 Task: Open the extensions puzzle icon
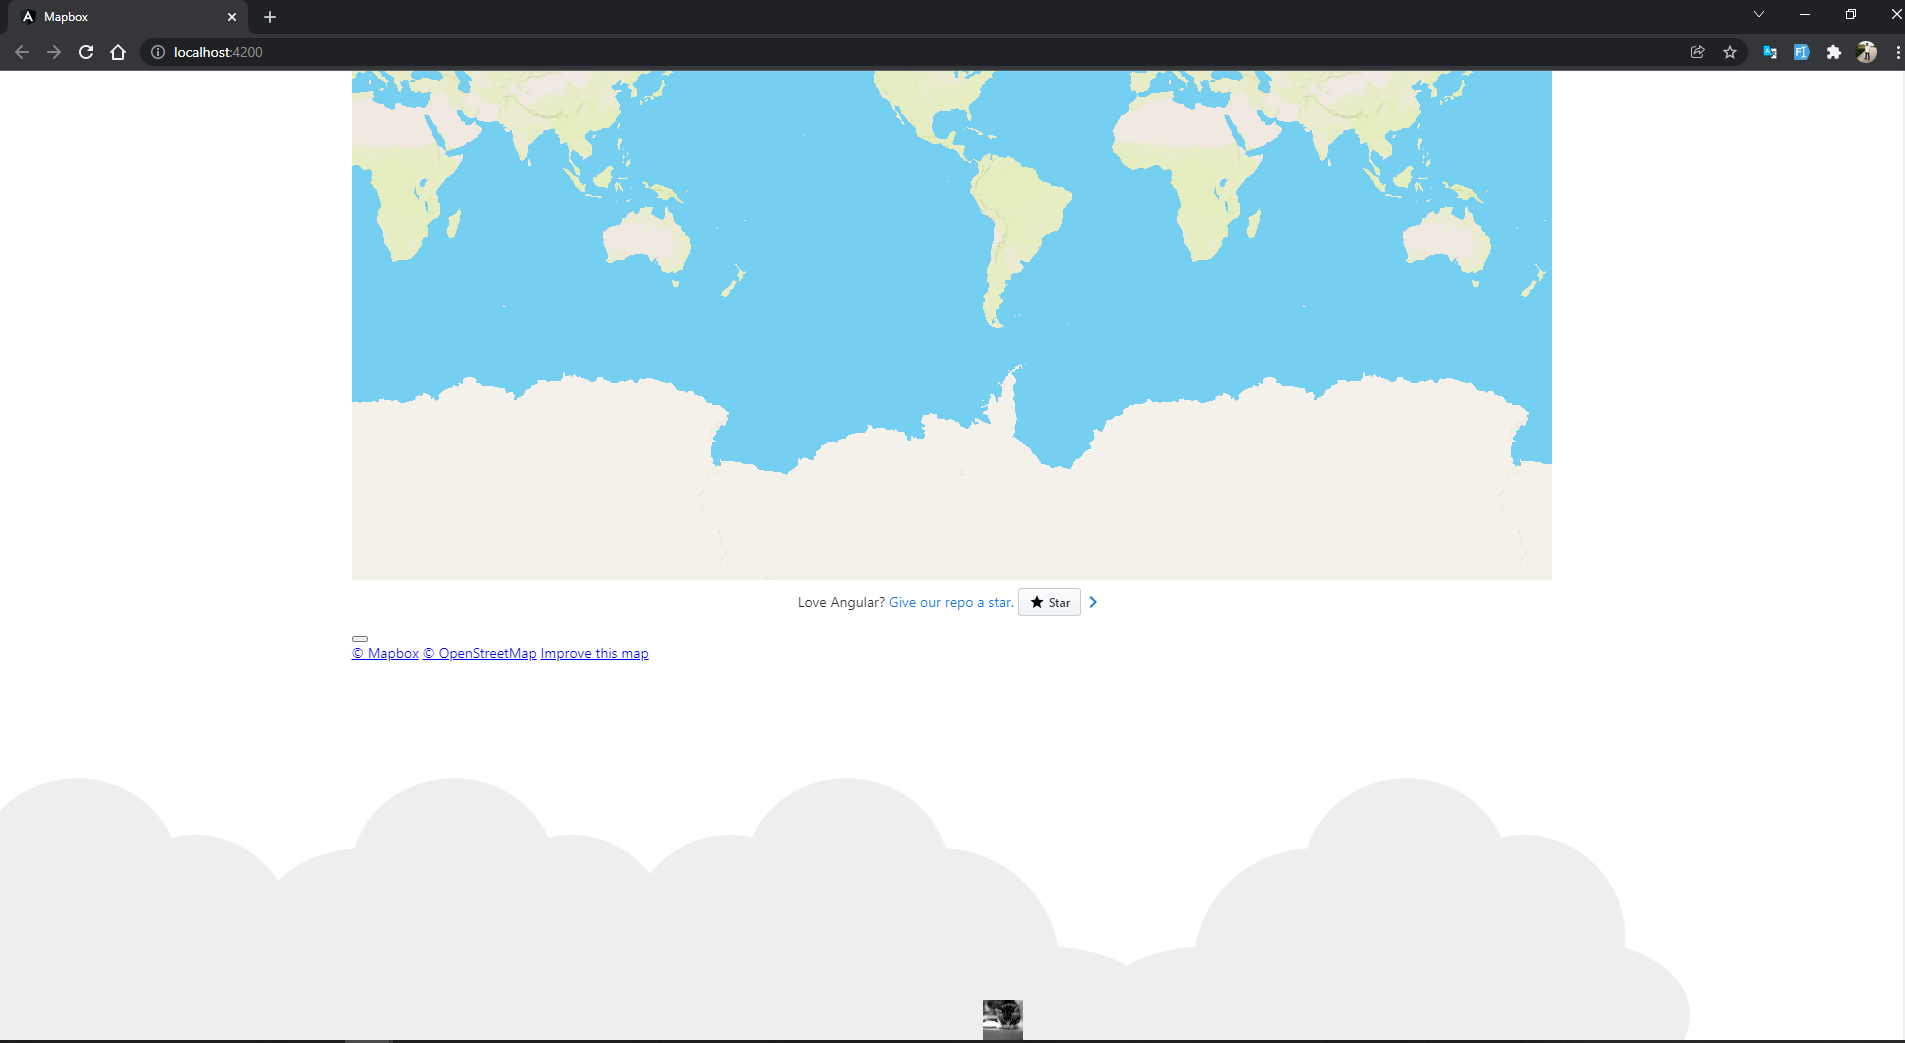1834,52
